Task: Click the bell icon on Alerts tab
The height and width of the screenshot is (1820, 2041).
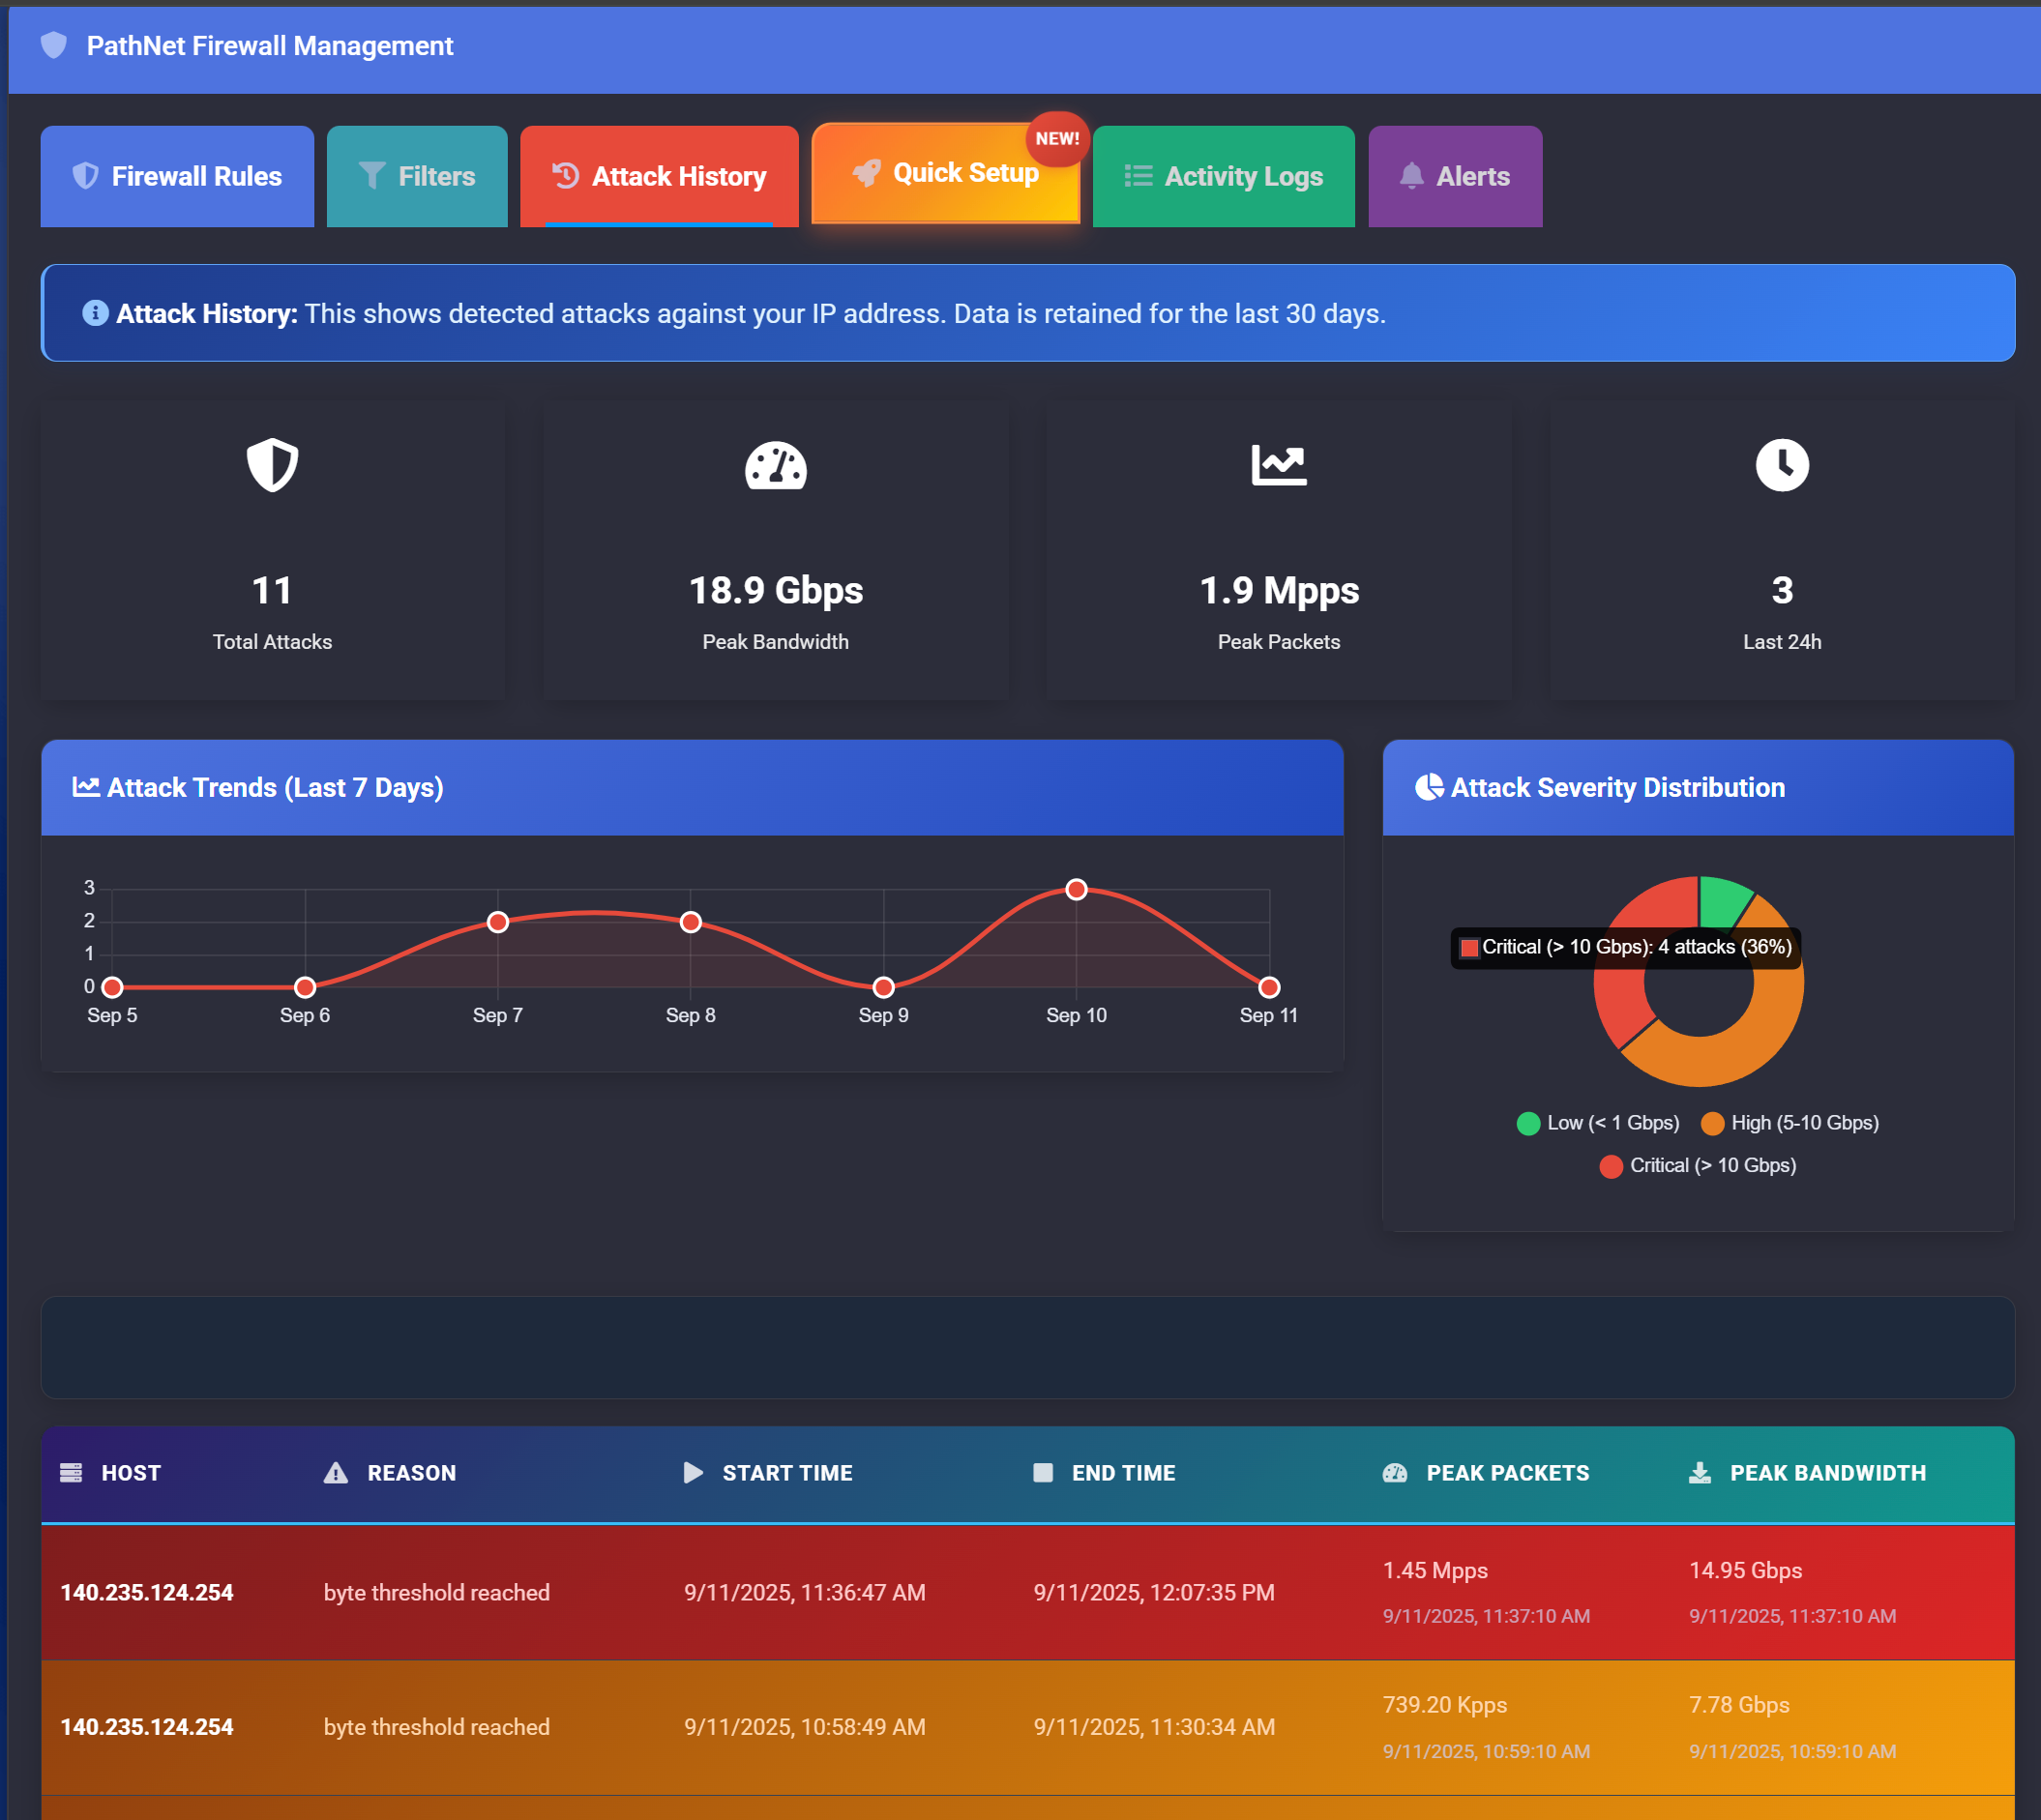Action: coord(1411,176)
